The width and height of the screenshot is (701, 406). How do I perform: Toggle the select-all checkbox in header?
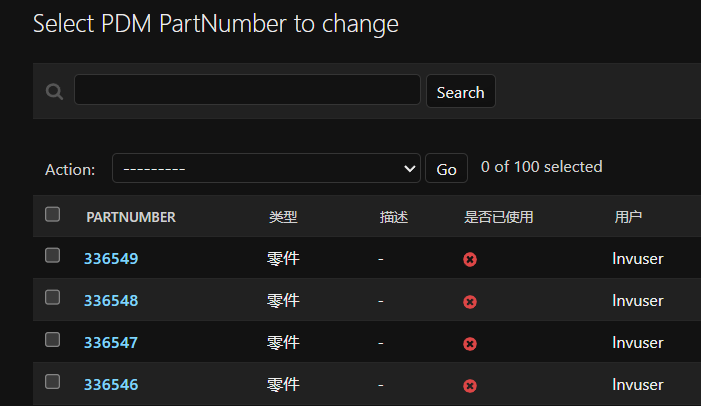(52, 214)
